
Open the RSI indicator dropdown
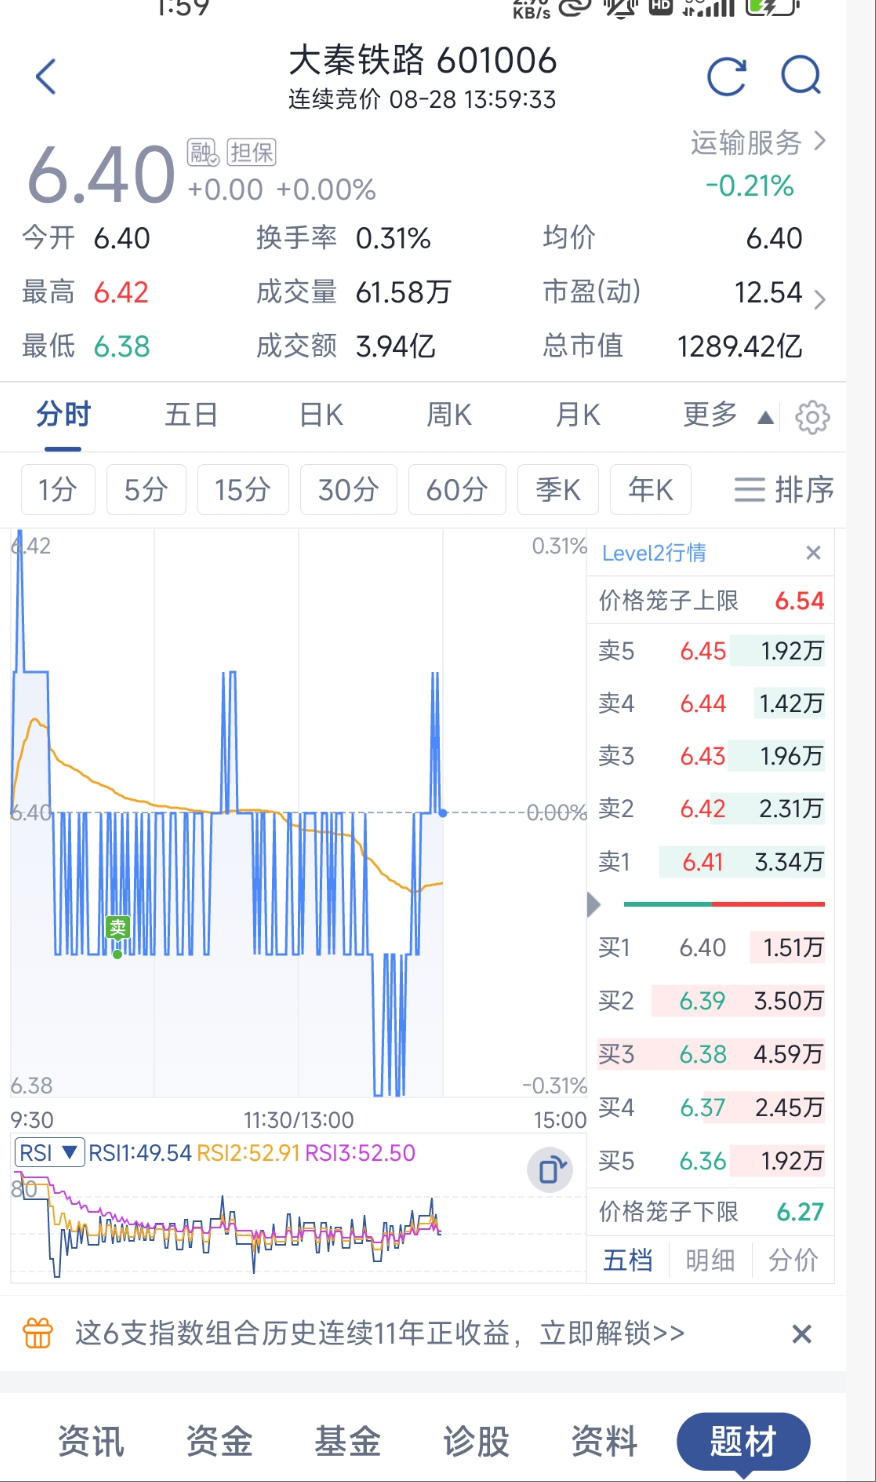pos(48,1153)
